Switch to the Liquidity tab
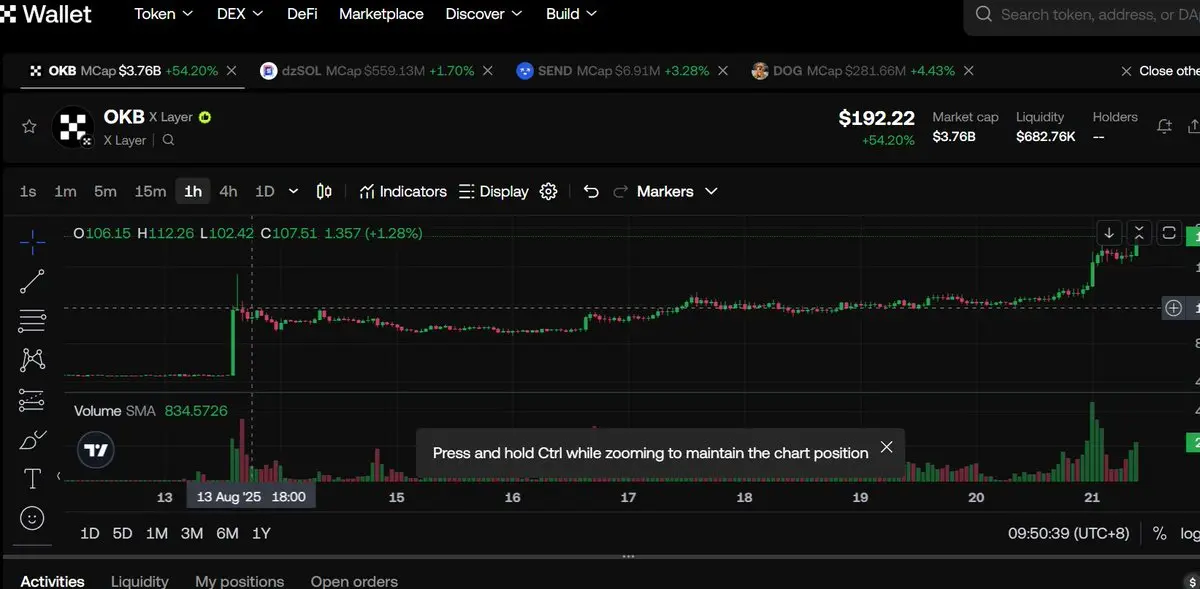 point(139,580)
